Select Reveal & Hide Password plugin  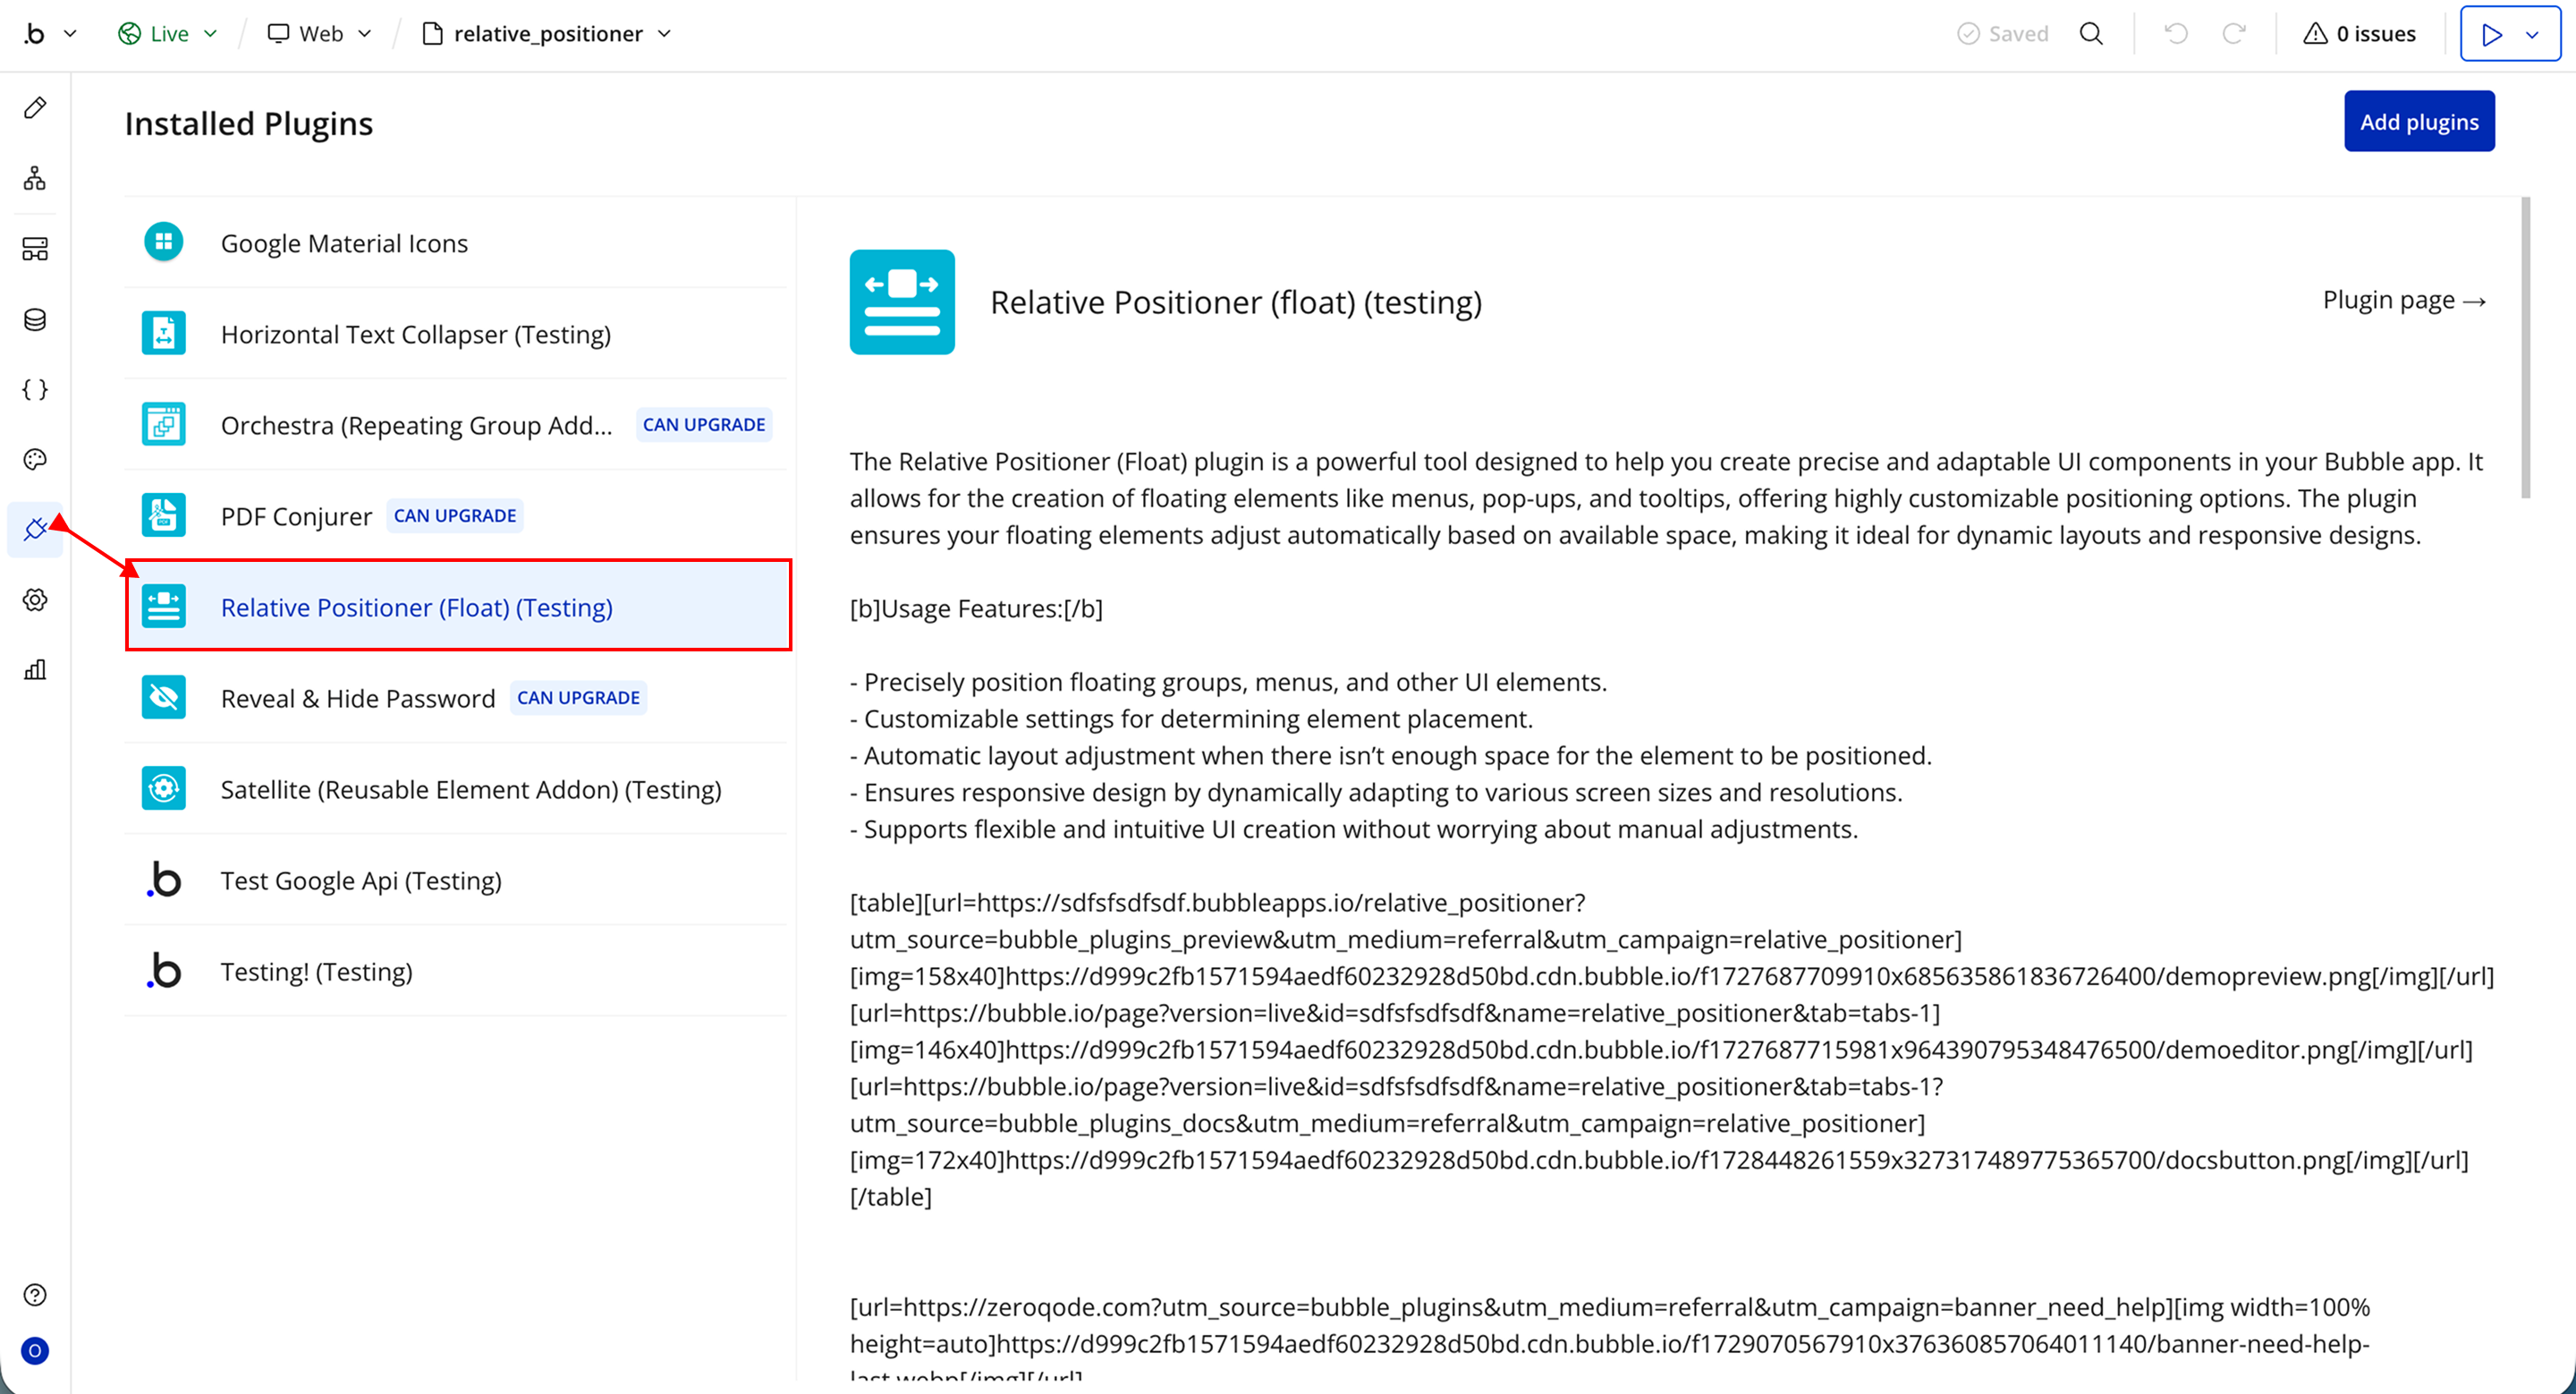coord(357,698)
